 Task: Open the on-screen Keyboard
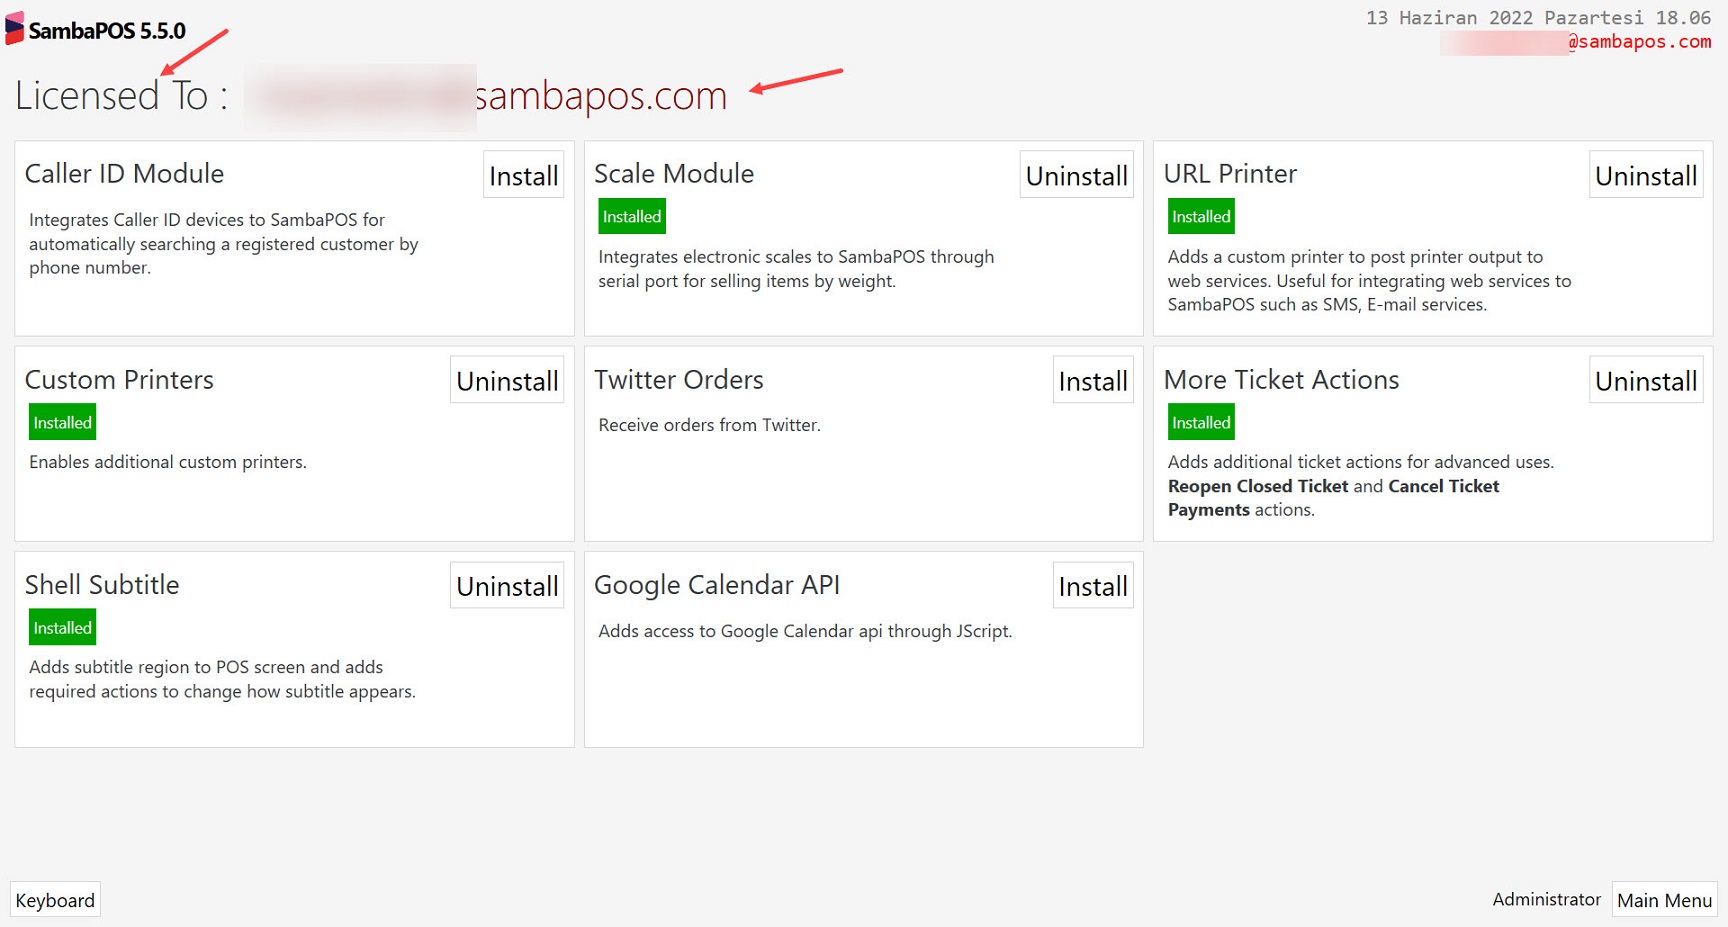(x=55, y=899)
